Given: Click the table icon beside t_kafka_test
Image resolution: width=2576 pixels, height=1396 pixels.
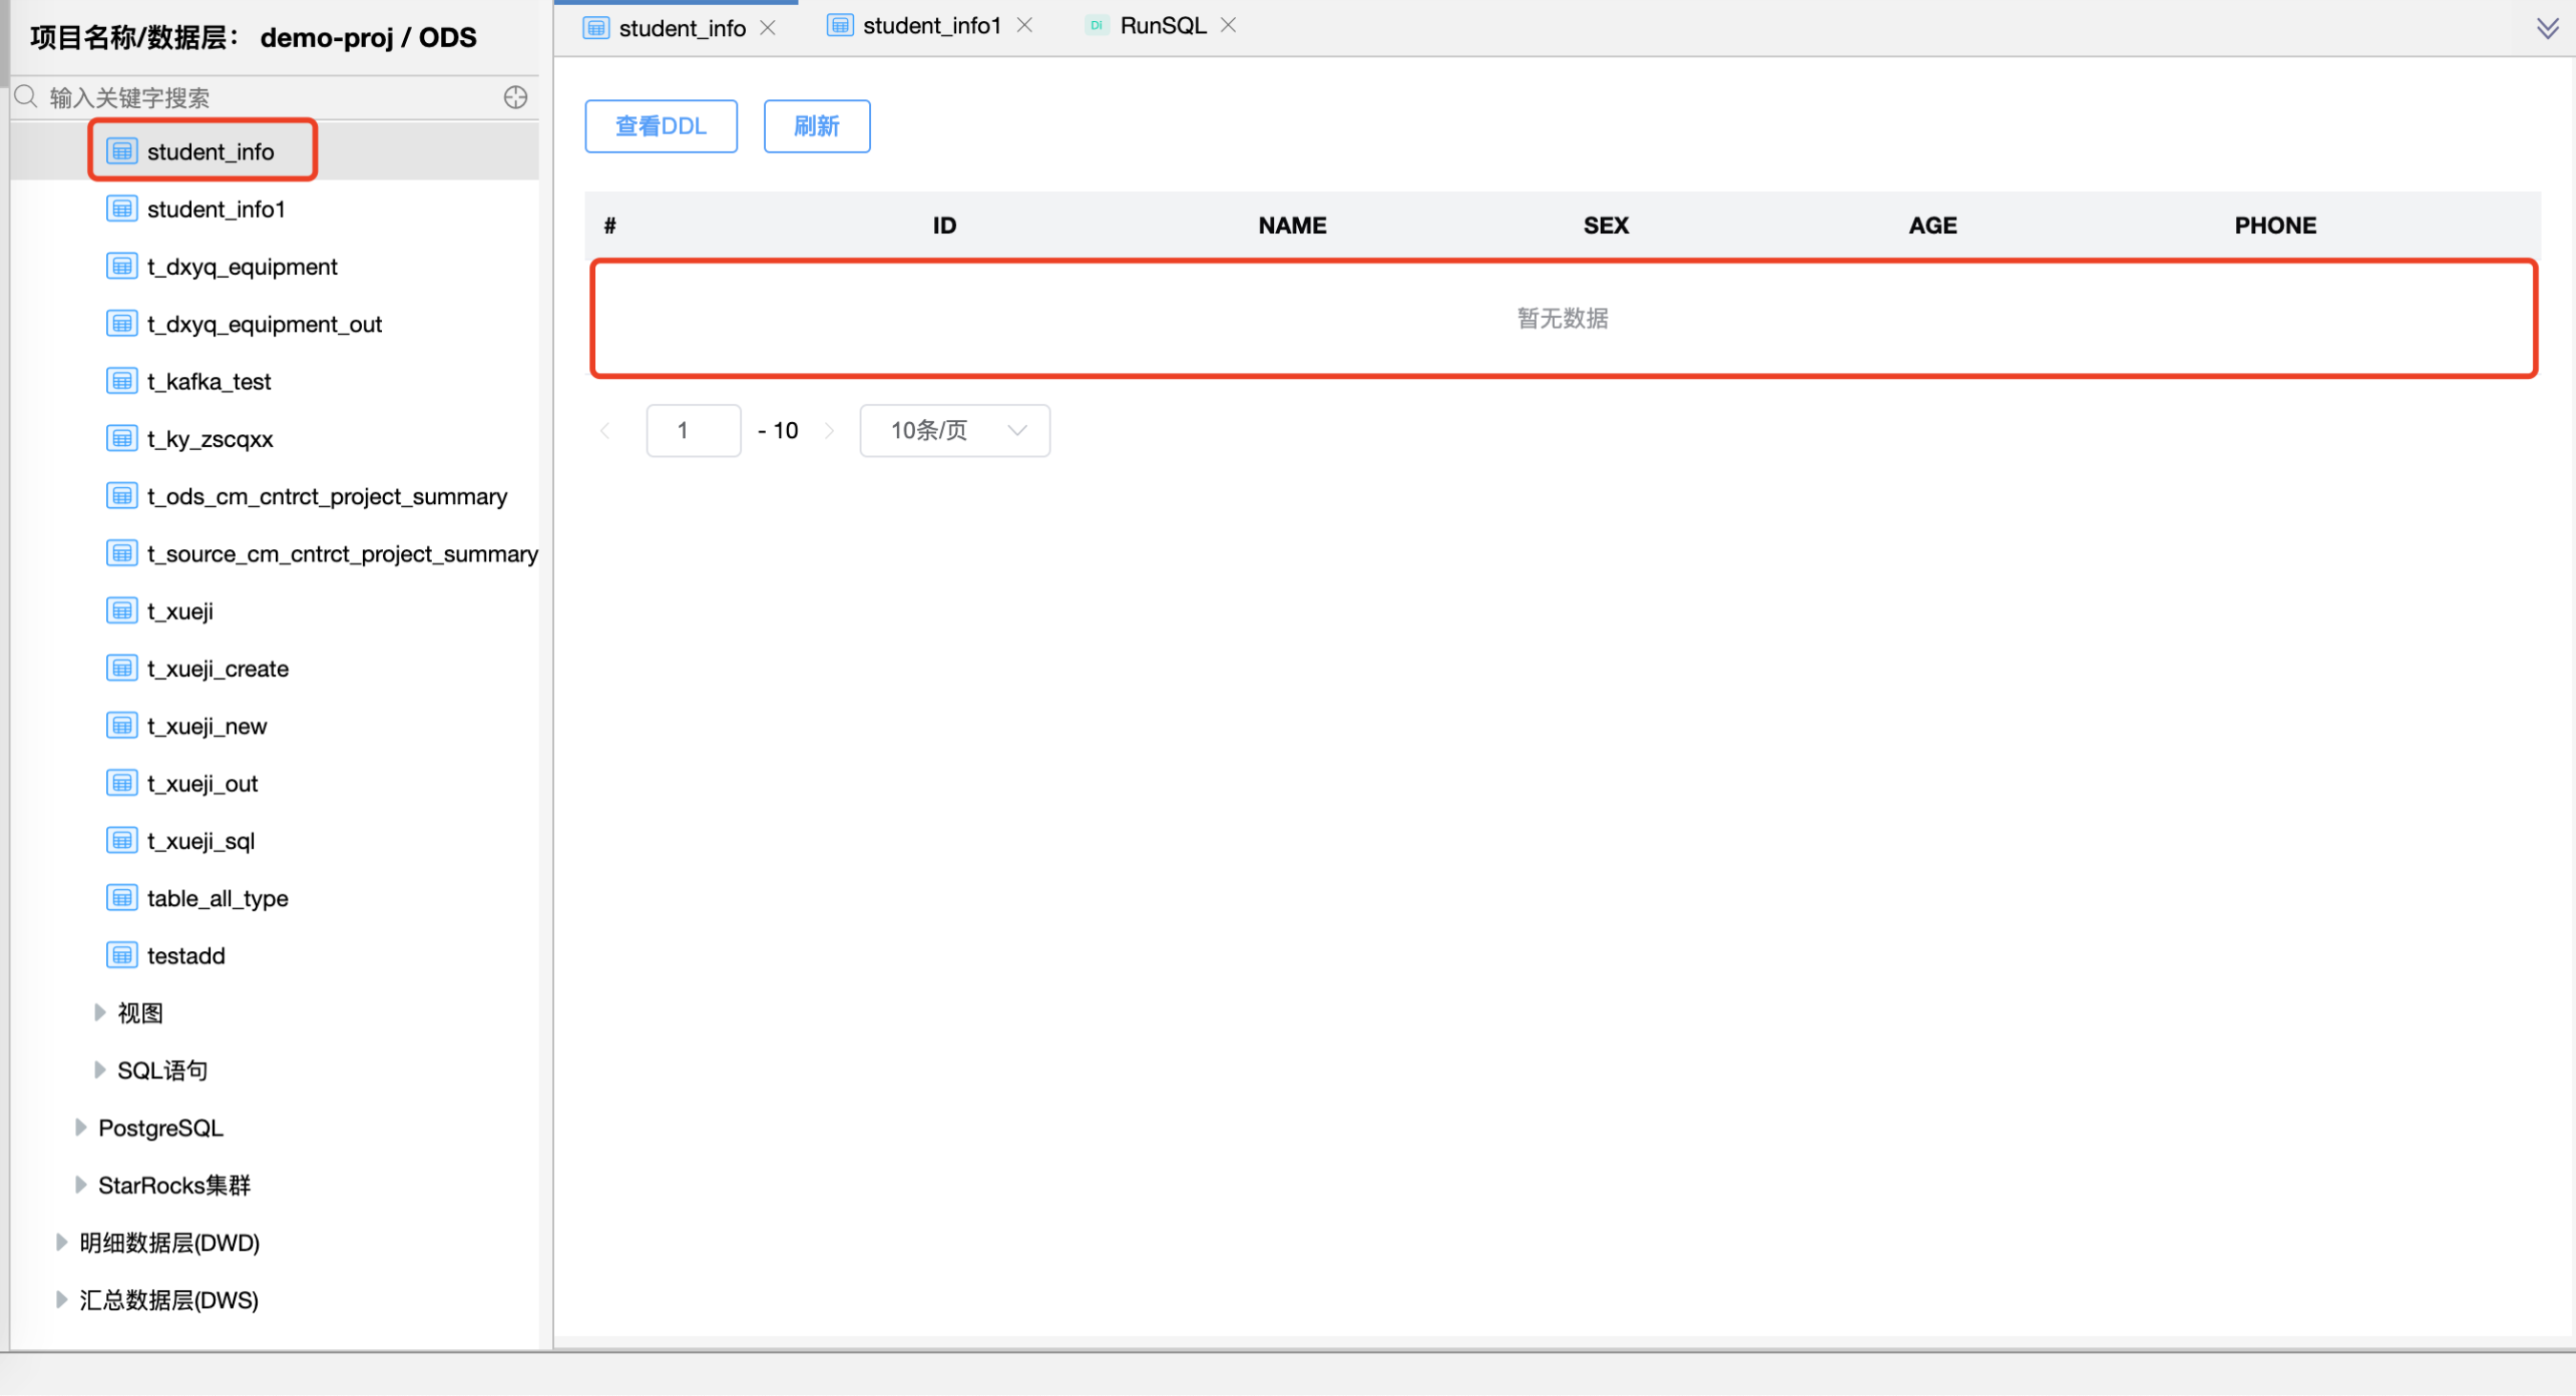Looking at the screenshot, I should click(x=121, y=380).
